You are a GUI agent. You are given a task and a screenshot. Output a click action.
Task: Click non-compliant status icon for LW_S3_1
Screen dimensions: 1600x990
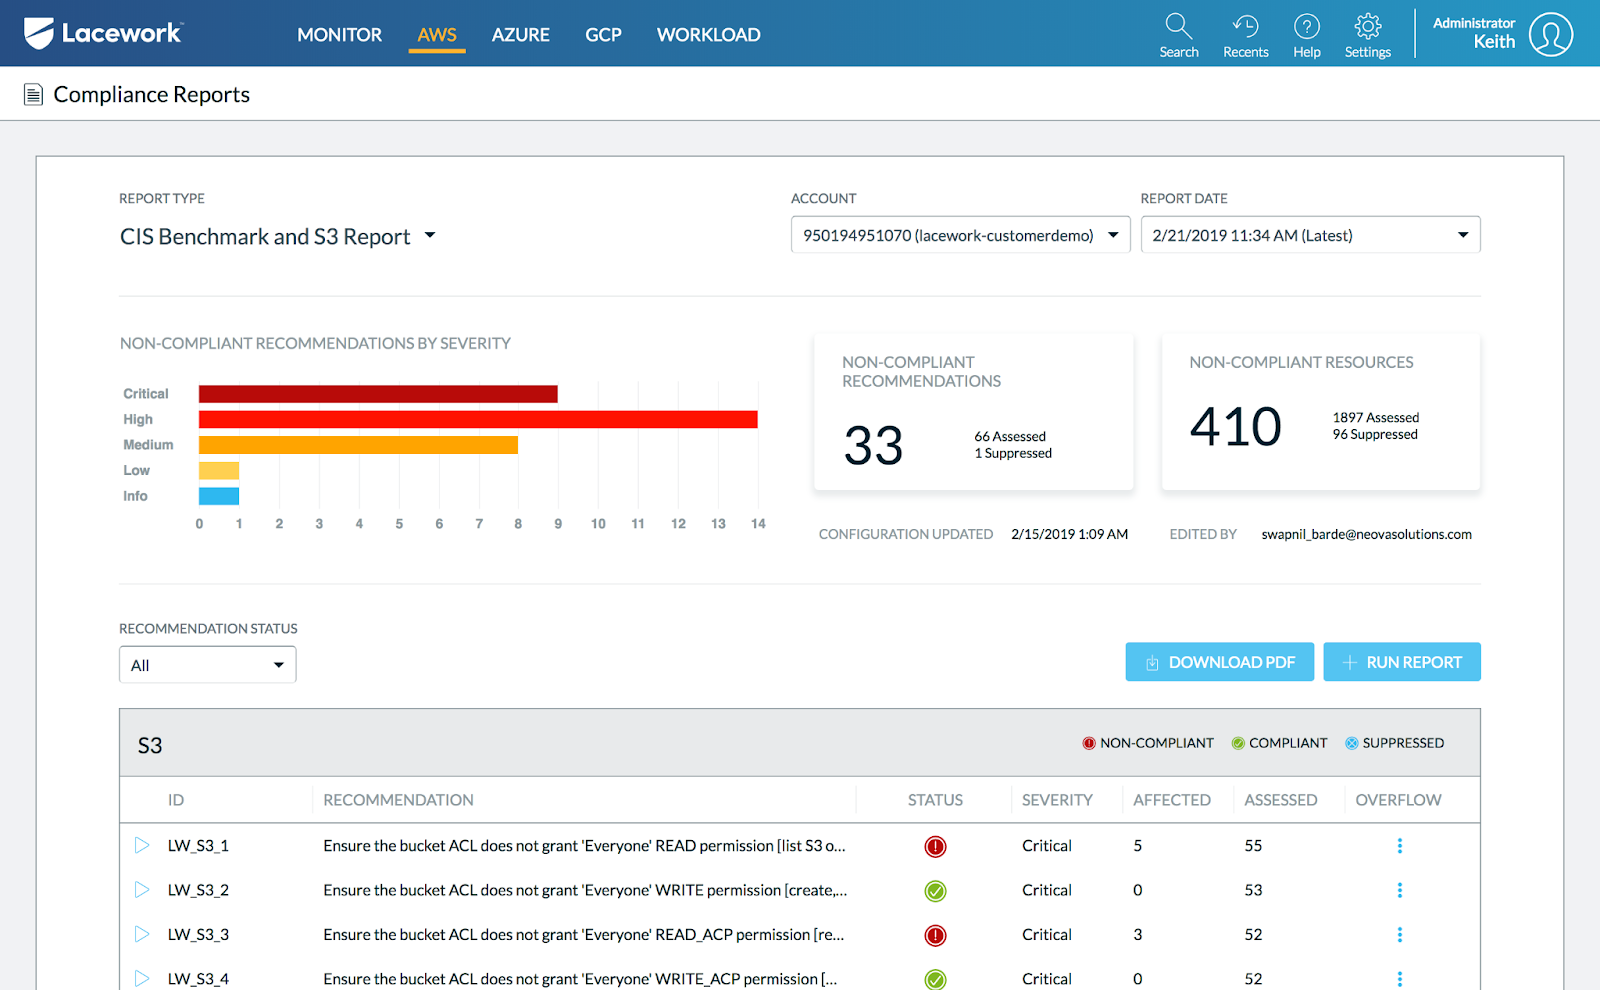tap(935, 847)
